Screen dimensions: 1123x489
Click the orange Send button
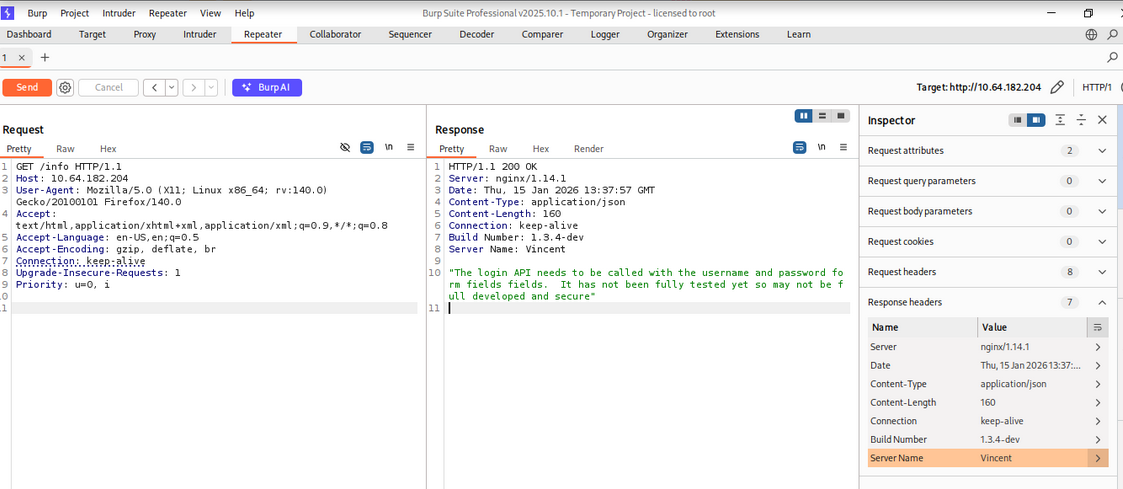click(x=27, y=88)
